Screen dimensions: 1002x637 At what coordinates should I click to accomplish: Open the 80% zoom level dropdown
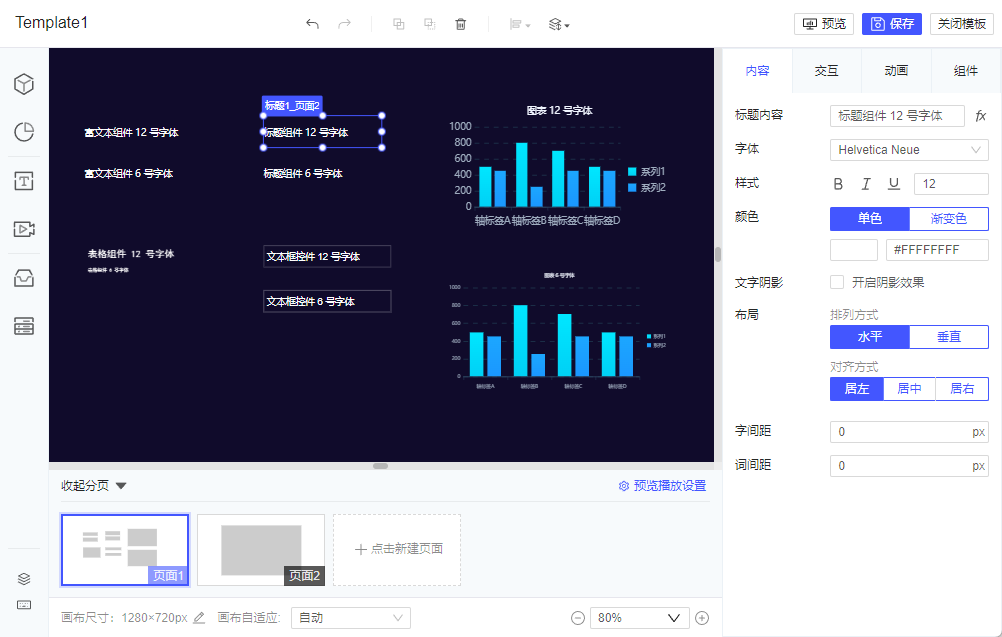point(640,618)
